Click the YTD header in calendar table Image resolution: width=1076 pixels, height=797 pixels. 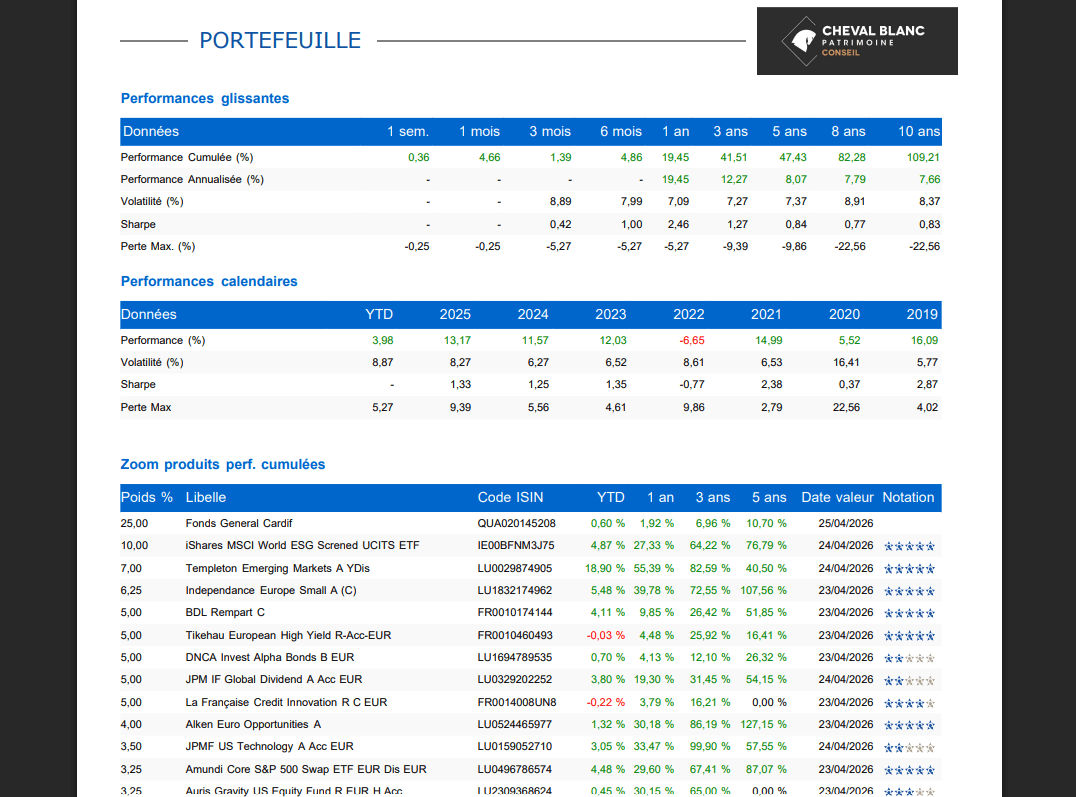click(379, 314)
